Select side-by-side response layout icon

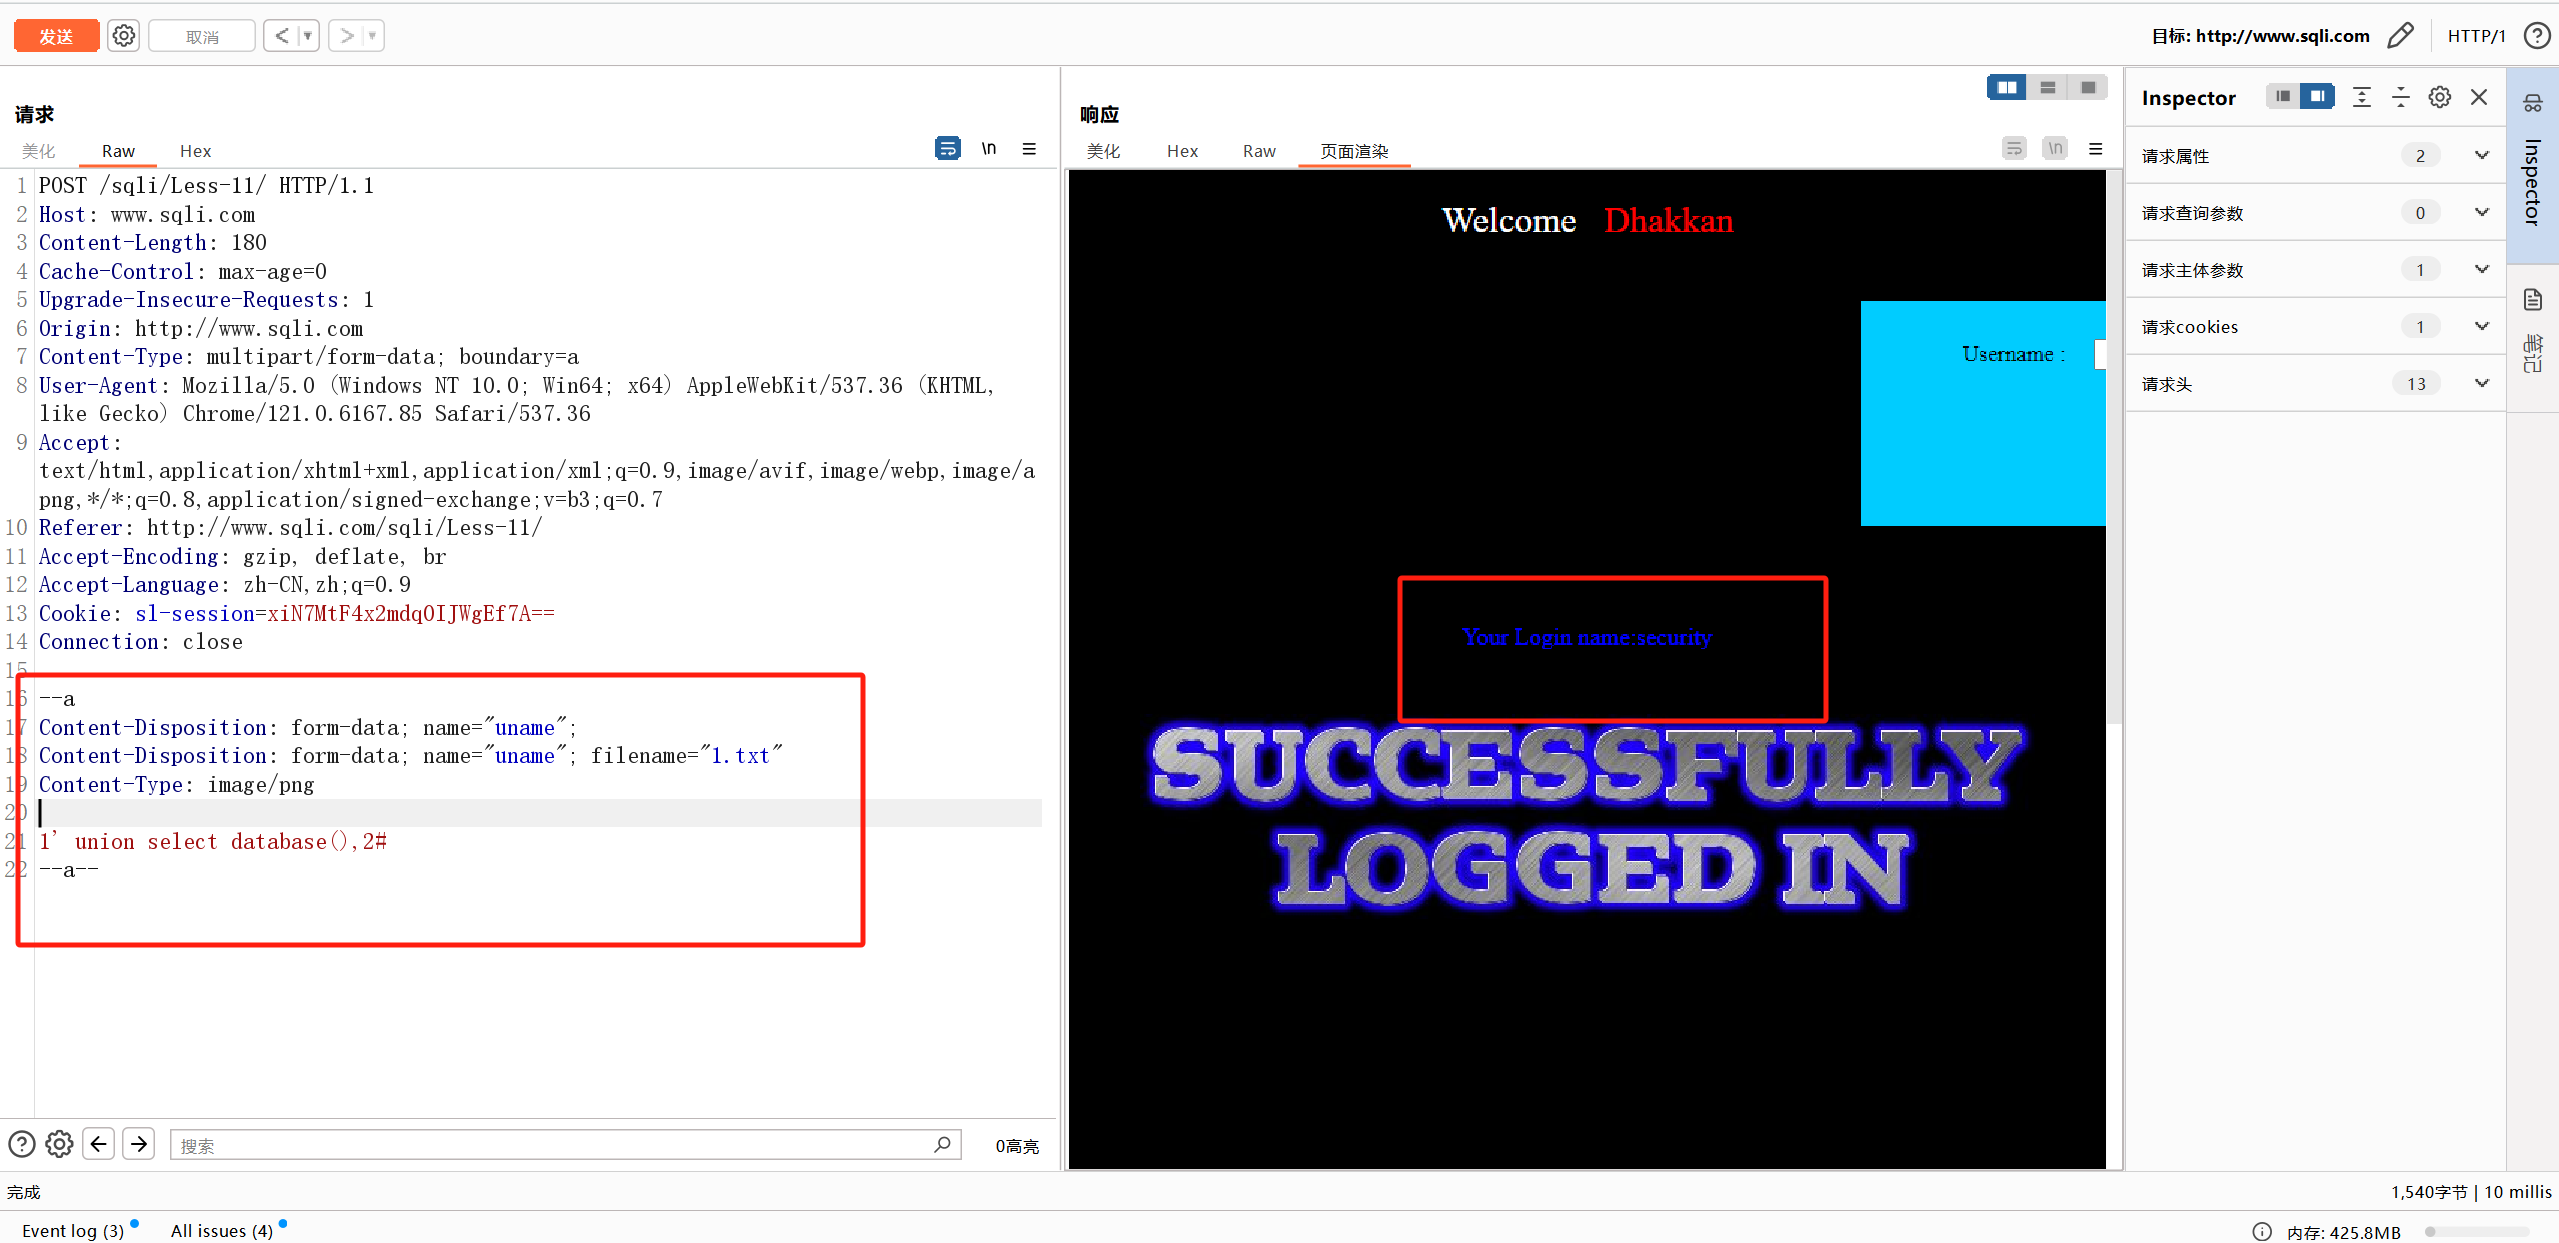[x=2006, y=88]
